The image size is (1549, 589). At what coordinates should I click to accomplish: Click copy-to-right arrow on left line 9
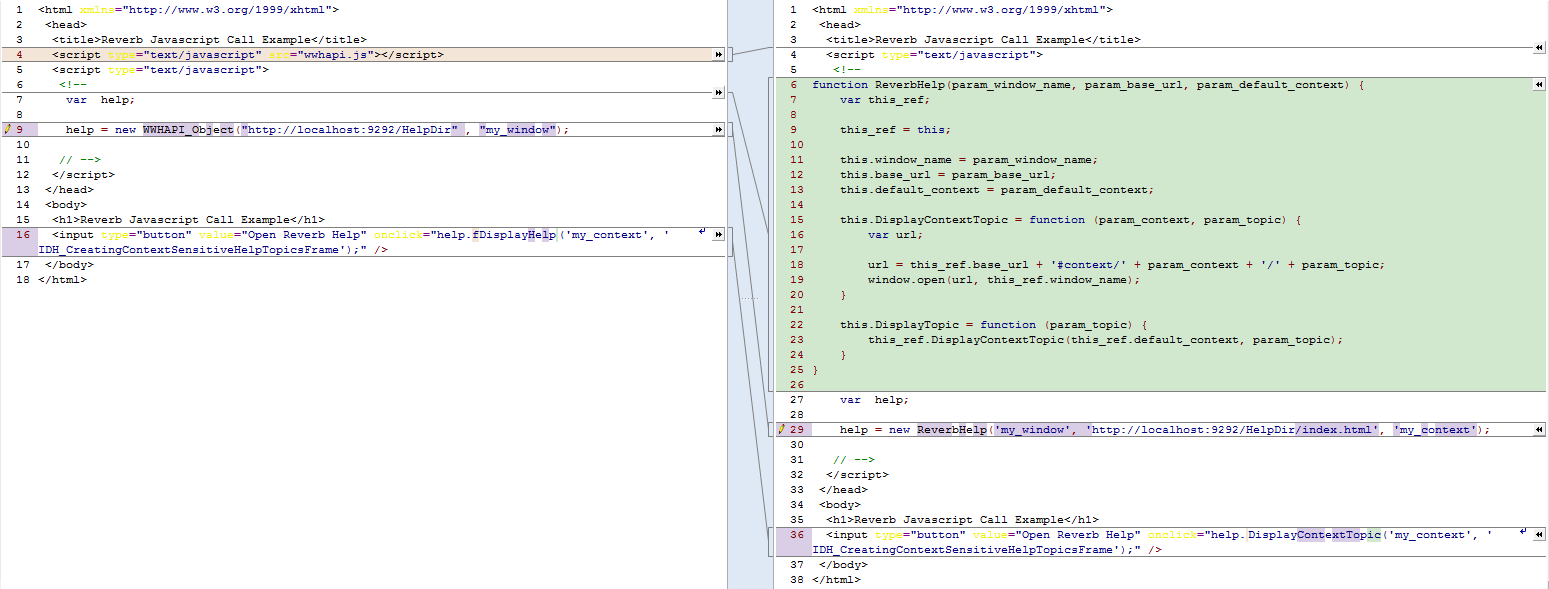pyautogui.click(x=718, y=130)
